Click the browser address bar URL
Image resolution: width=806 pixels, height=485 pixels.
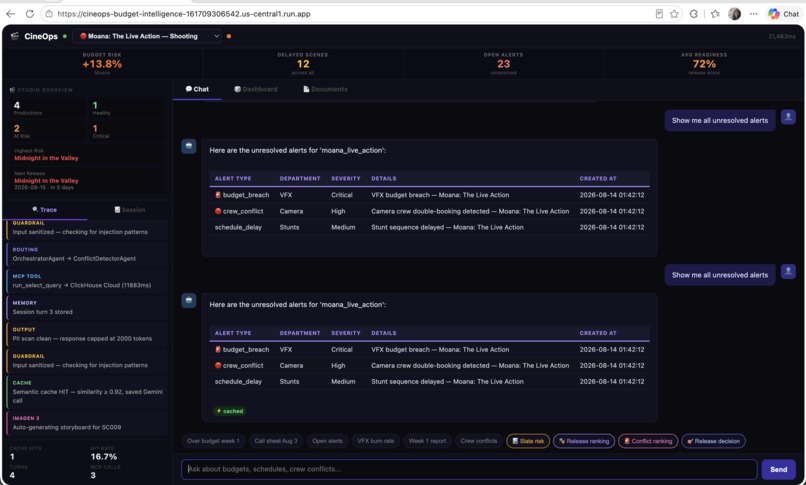[x=184, y=14]
